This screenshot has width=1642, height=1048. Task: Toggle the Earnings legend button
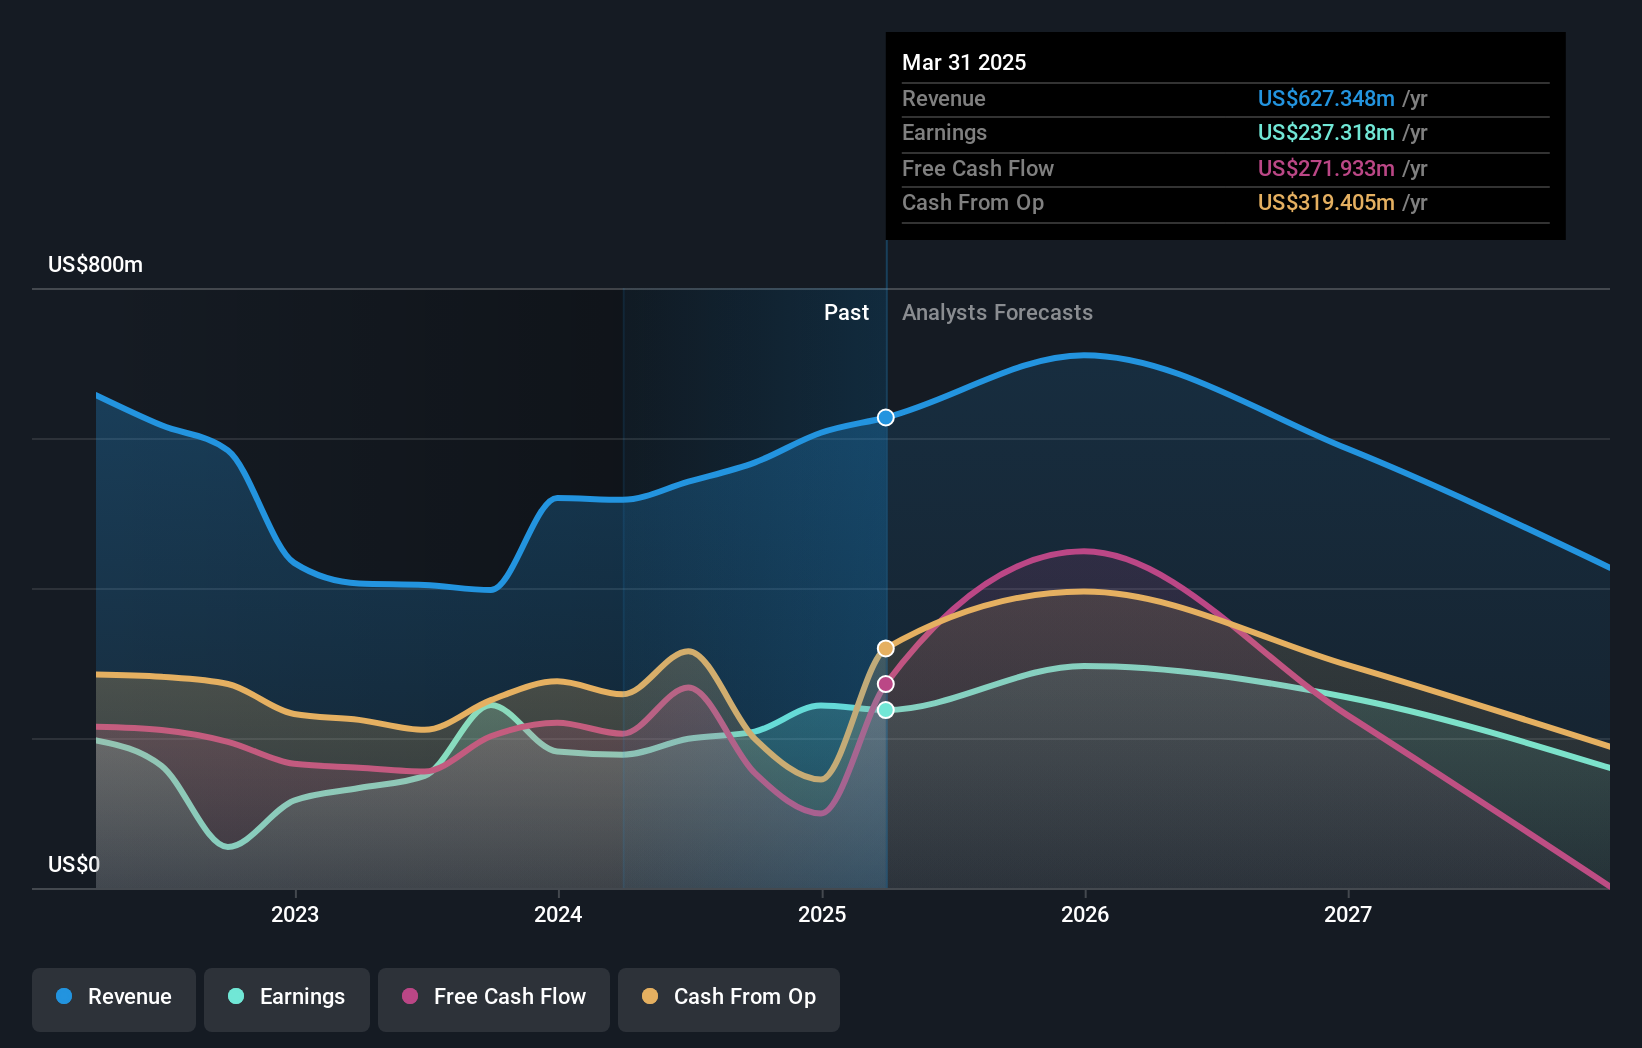coord(287,999)
